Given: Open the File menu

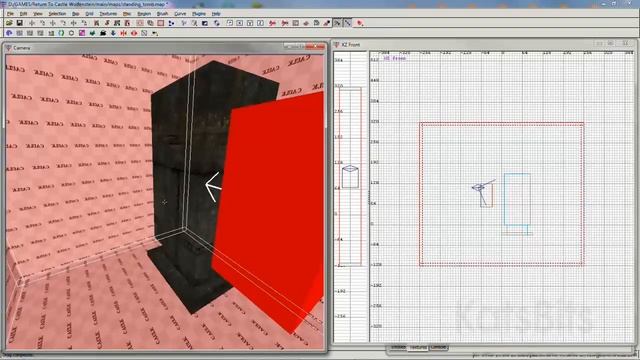Looking at the screenshot, I should [x=10, y=13].
